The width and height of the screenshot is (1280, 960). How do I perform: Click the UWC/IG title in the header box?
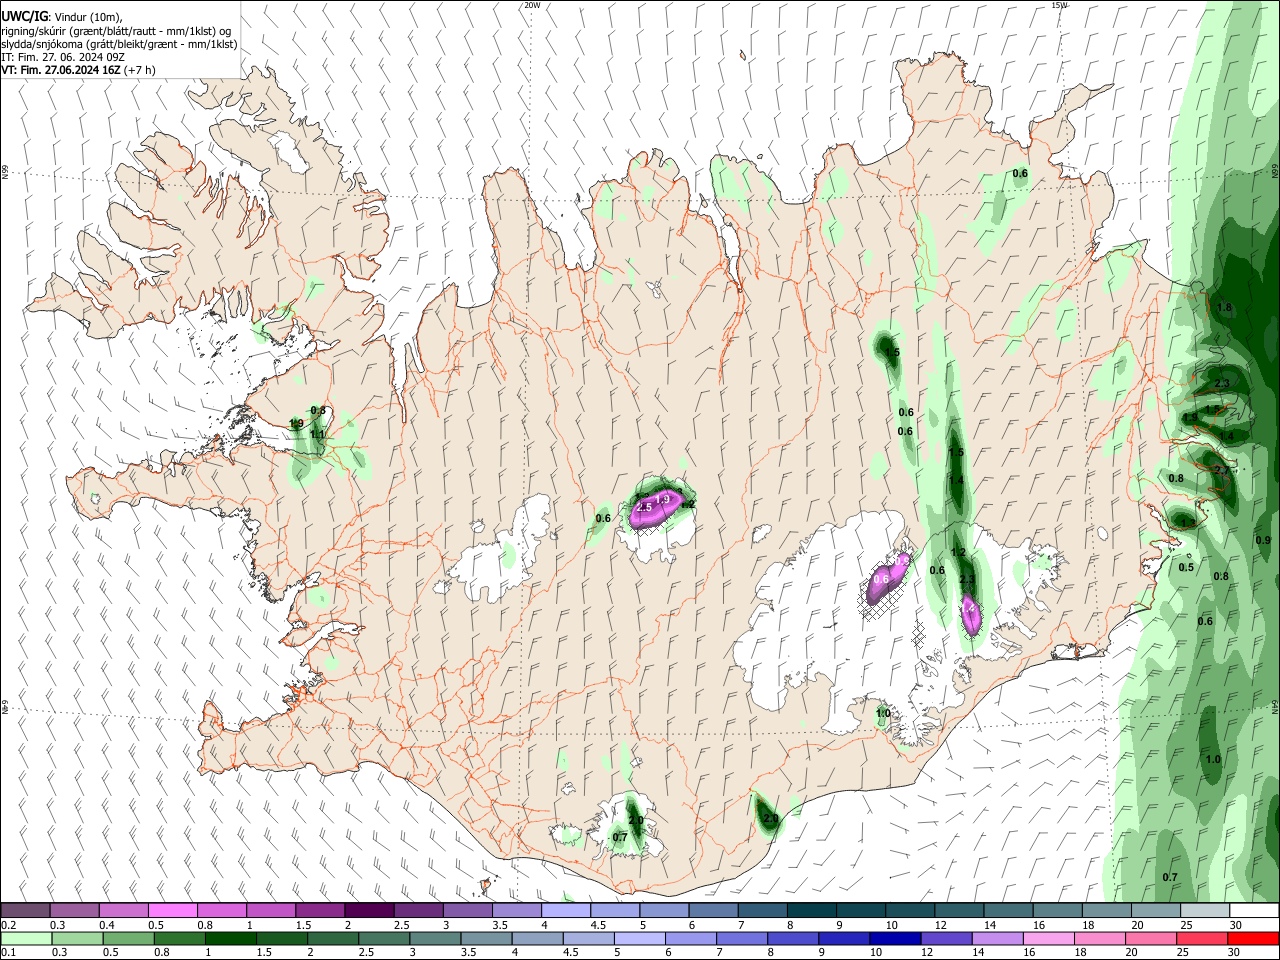24,17
